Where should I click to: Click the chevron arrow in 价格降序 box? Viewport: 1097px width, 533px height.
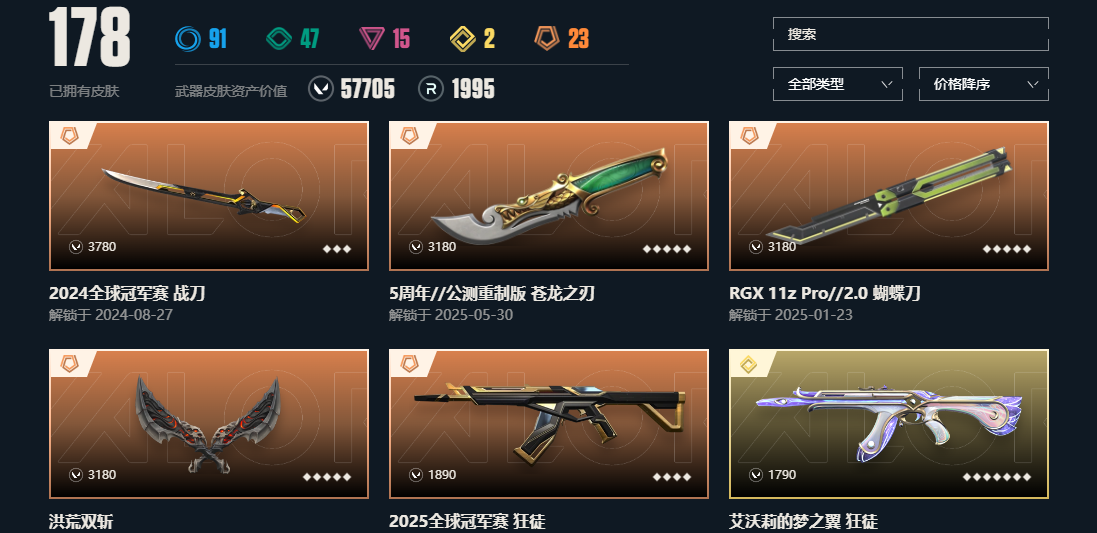(x=1033, y=85)
